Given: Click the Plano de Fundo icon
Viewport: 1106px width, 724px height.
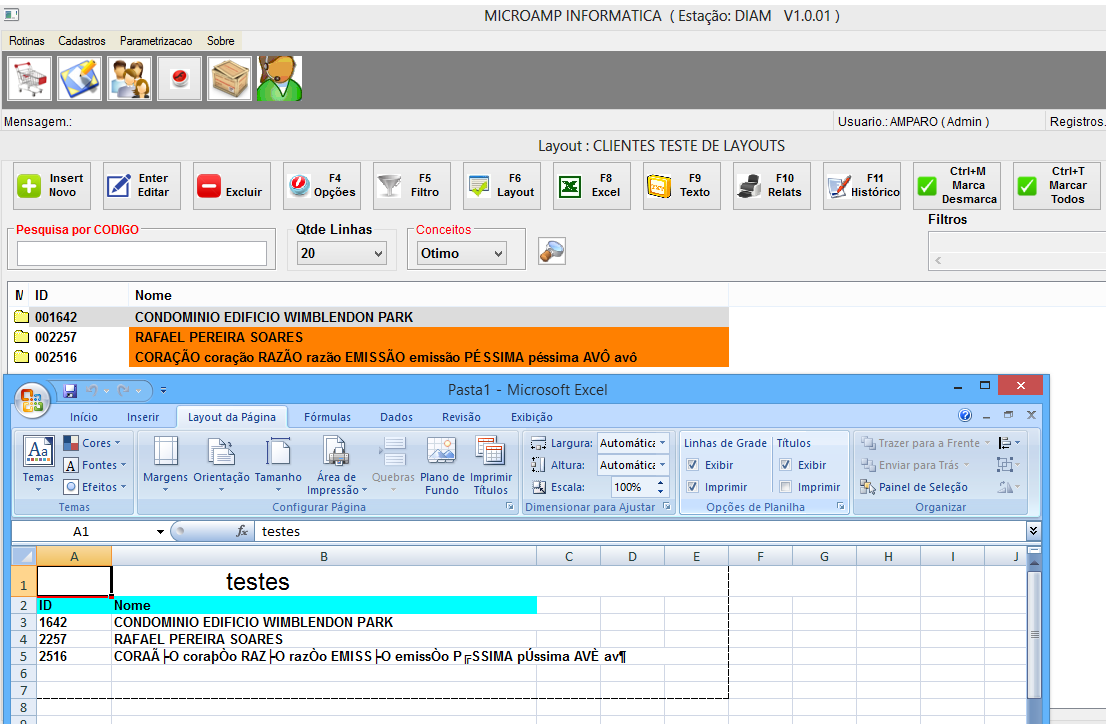Looking at the screenshot, I should click(x=441, y=465).
